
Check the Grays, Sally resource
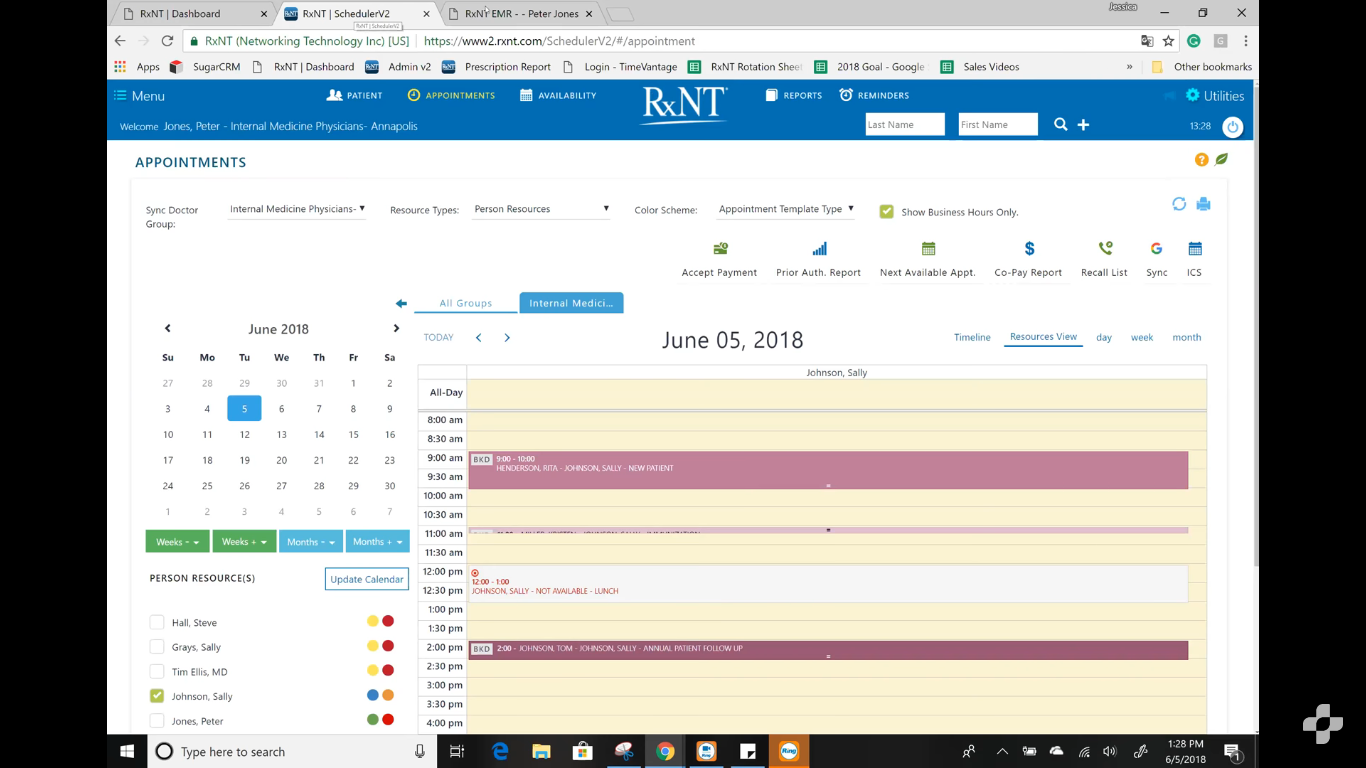(x=157, y=647)
